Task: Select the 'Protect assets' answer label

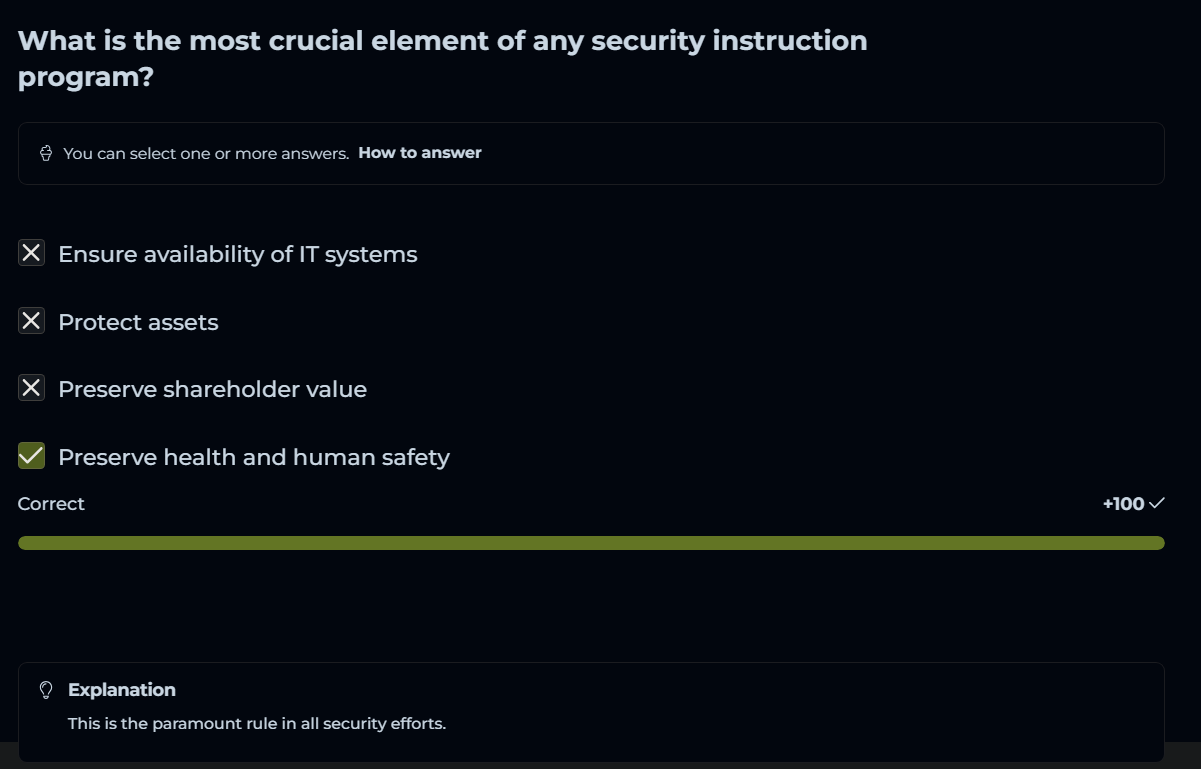Action: click(x=138, y=322)
